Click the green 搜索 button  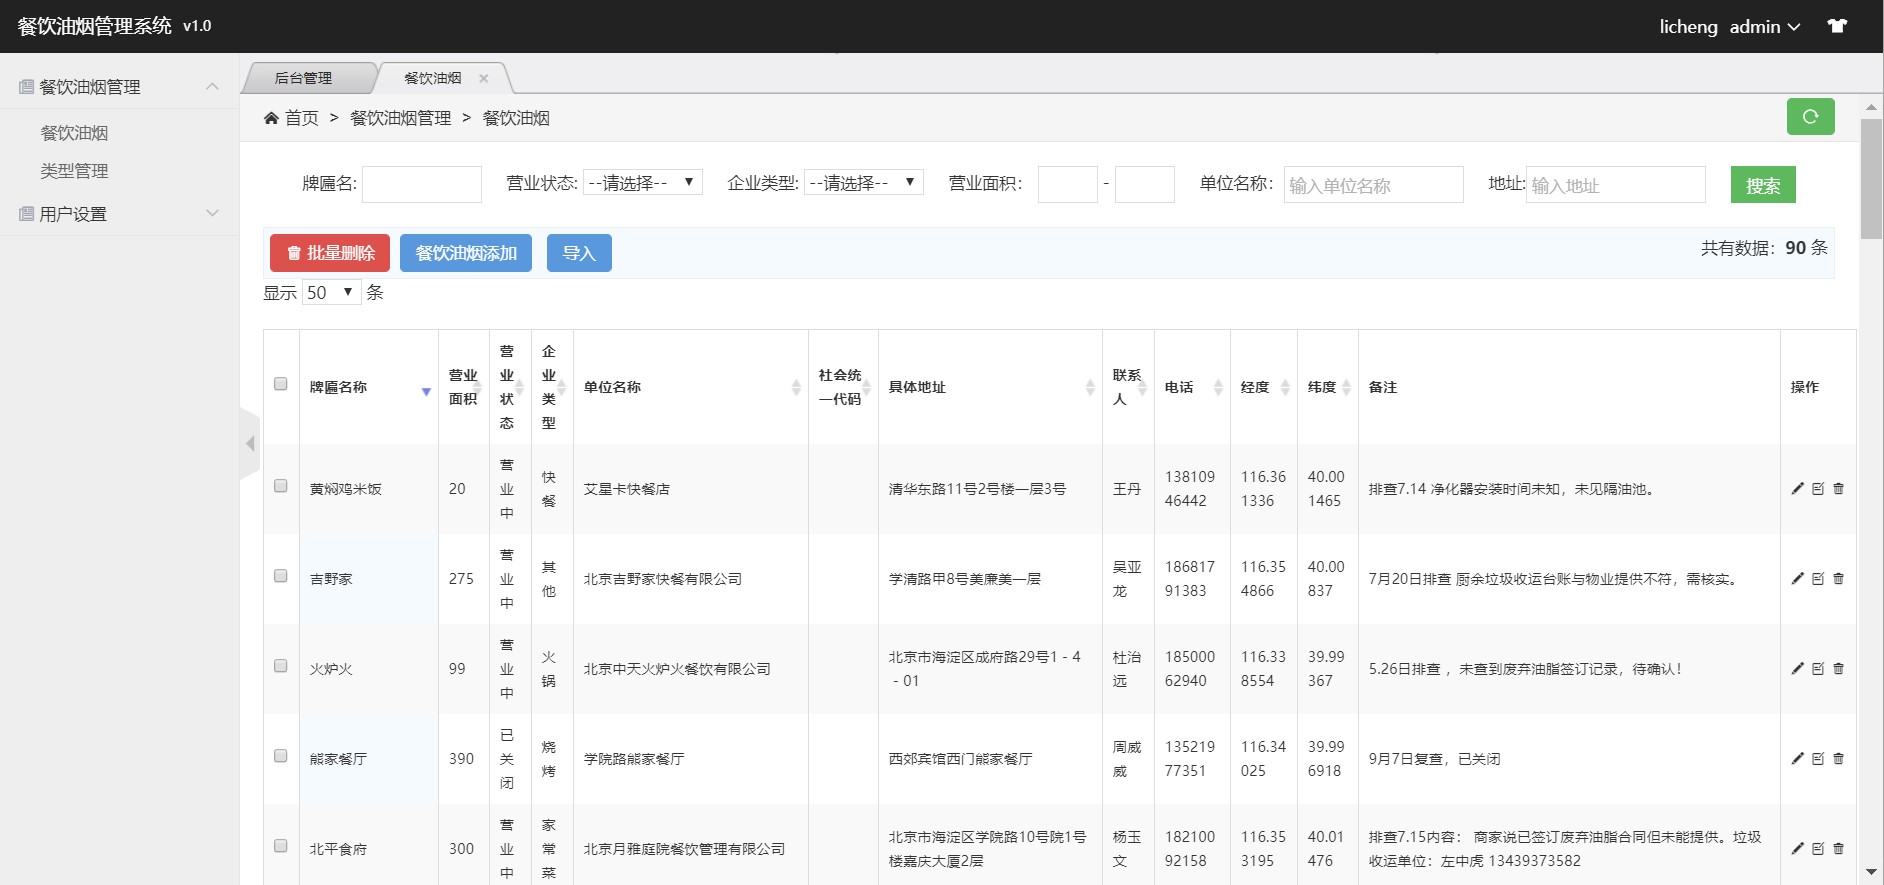[1762, 185]
